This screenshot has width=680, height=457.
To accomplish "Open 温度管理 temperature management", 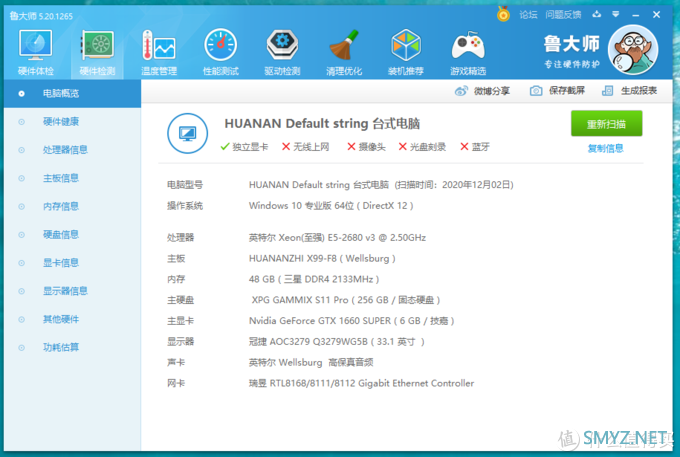I will (159, 52).
